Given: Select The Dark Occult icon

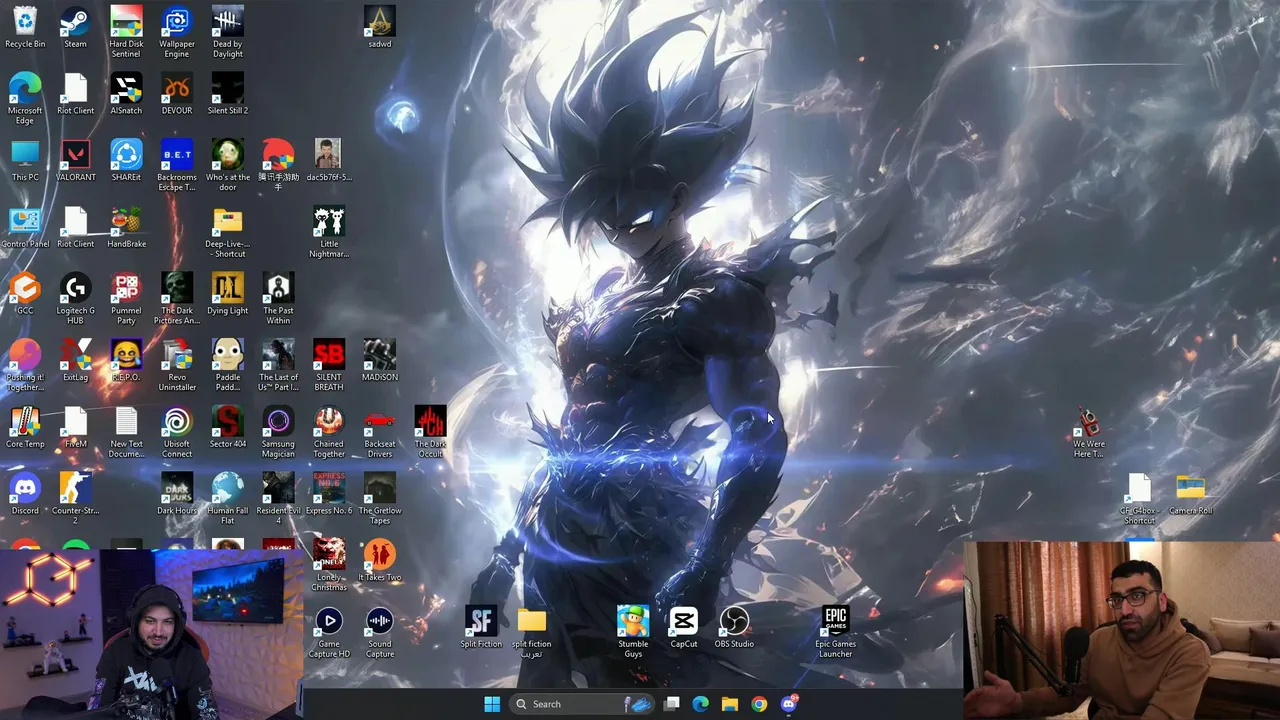Looking at the screenshot, I should pyautogui.click(x=430, y=433).
